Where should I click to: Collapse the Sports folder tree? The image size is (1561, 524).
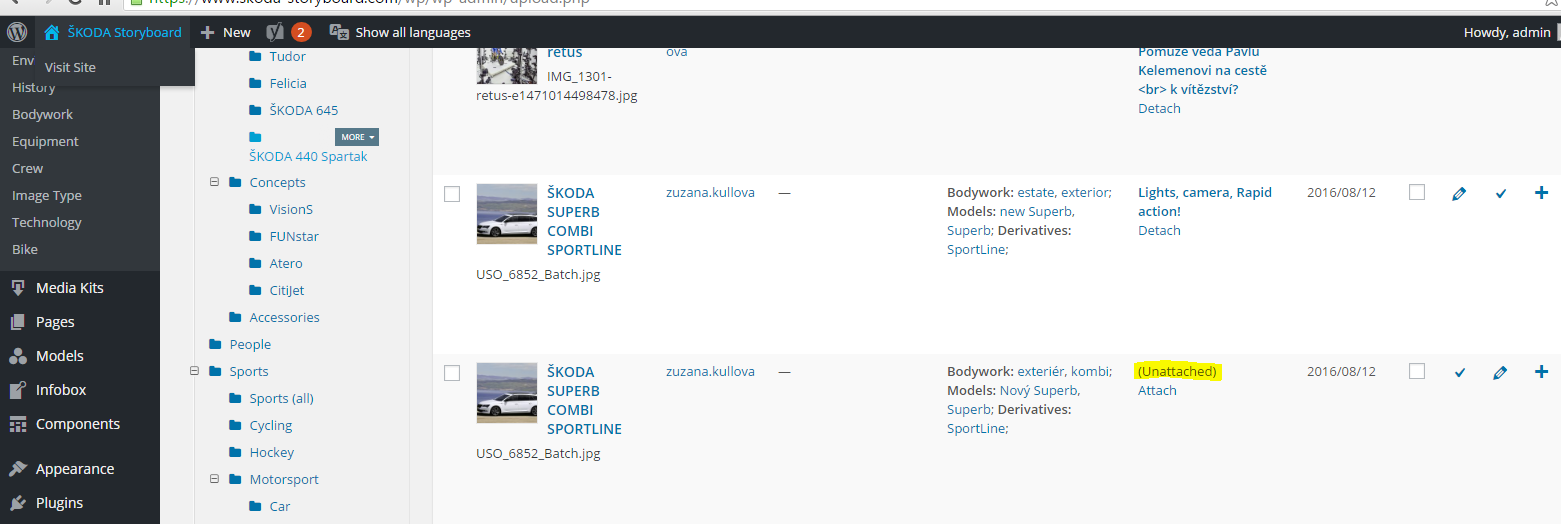tap(194, 371)
